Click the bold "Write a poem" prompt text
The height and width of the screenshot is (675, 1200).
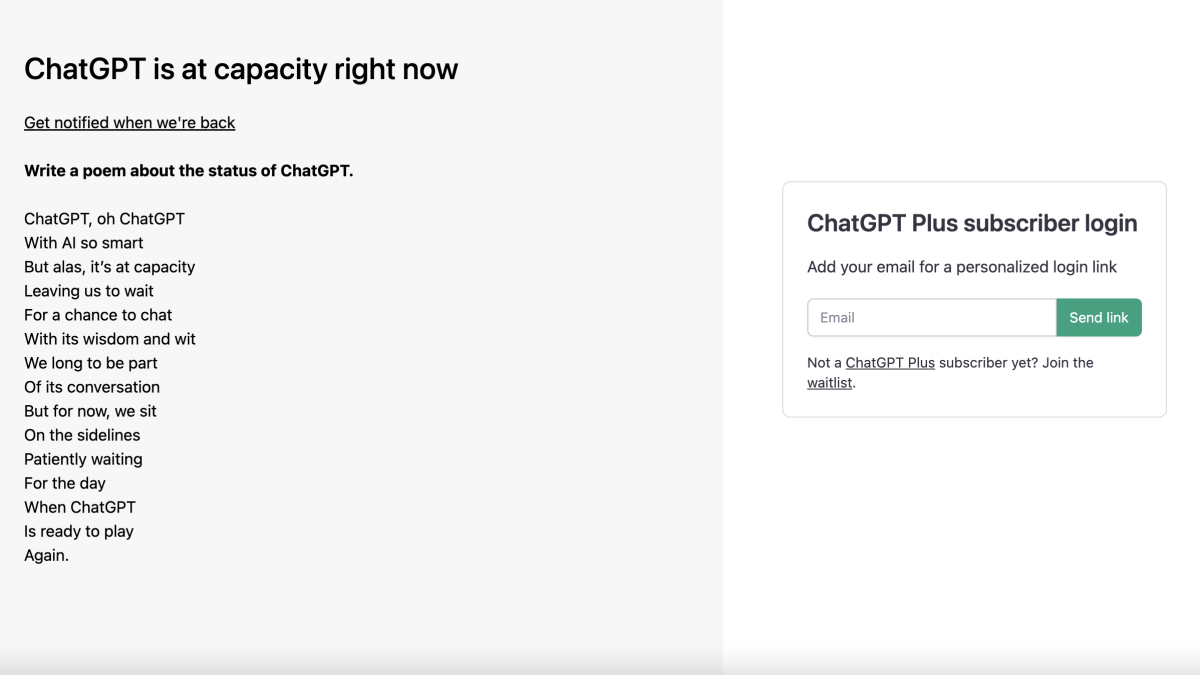click(188, 171)
